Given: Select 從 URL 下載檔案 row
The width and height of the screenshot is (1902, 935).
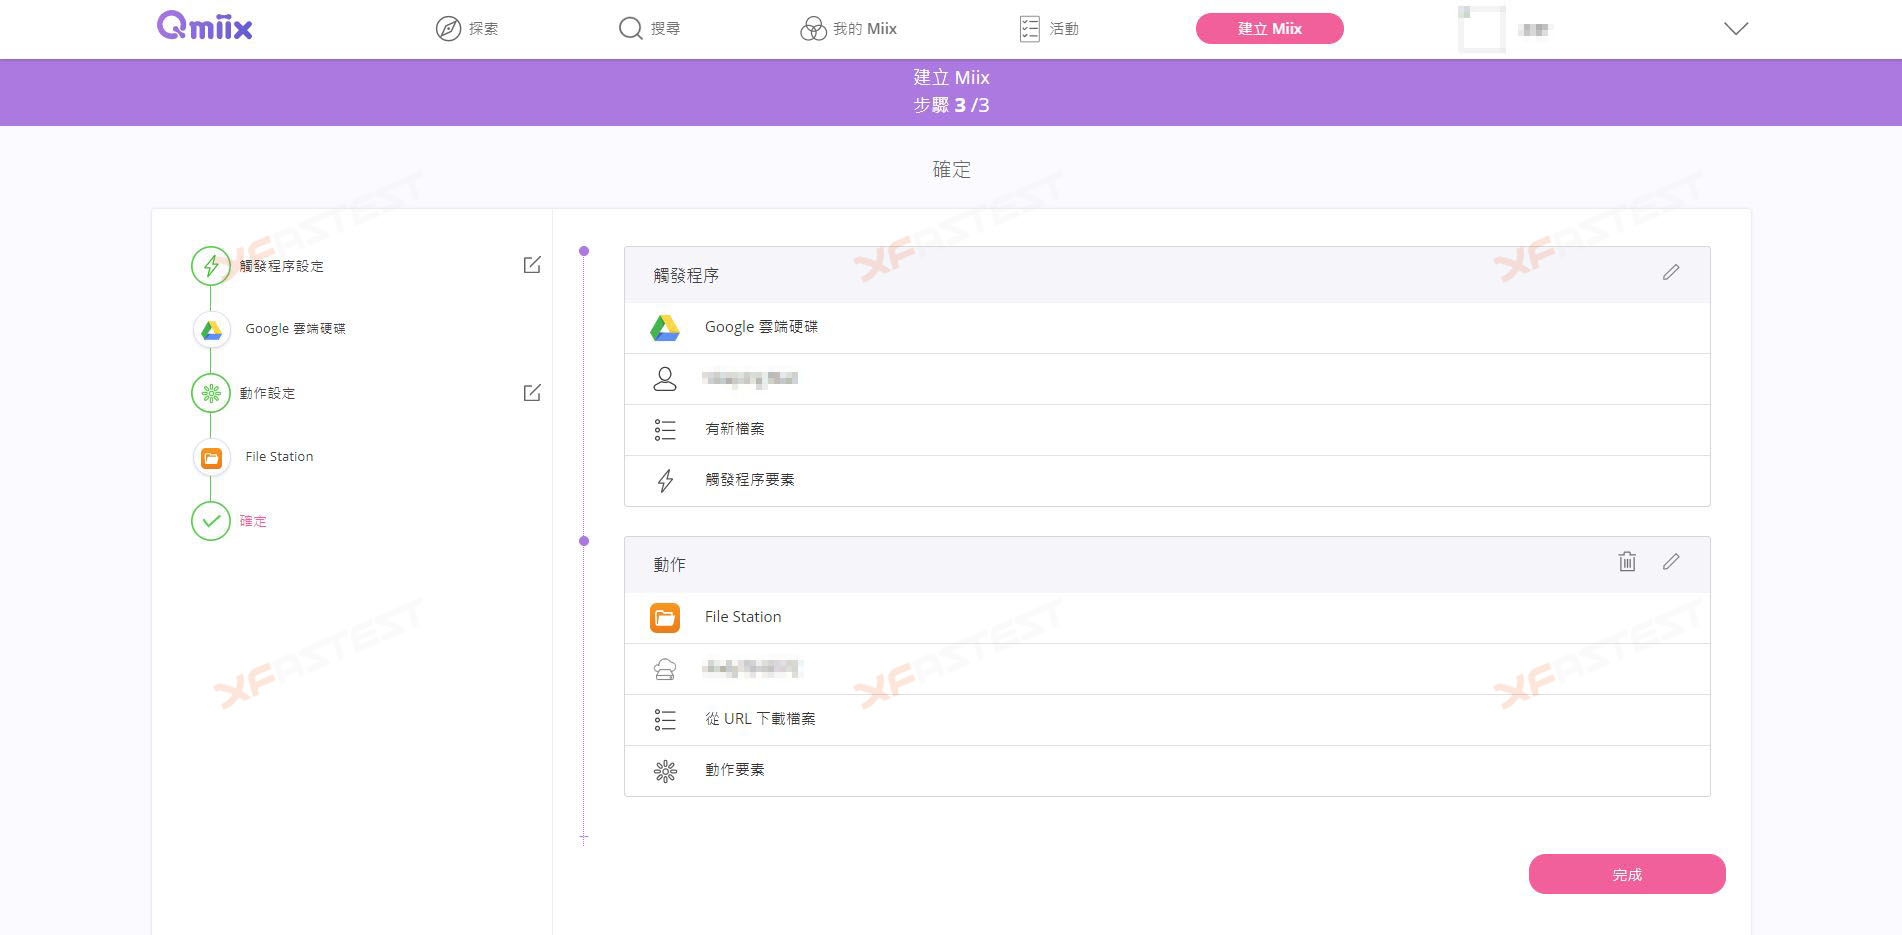Looking at the screenshot, I should pyautogui.click(x=1167, y=720).
